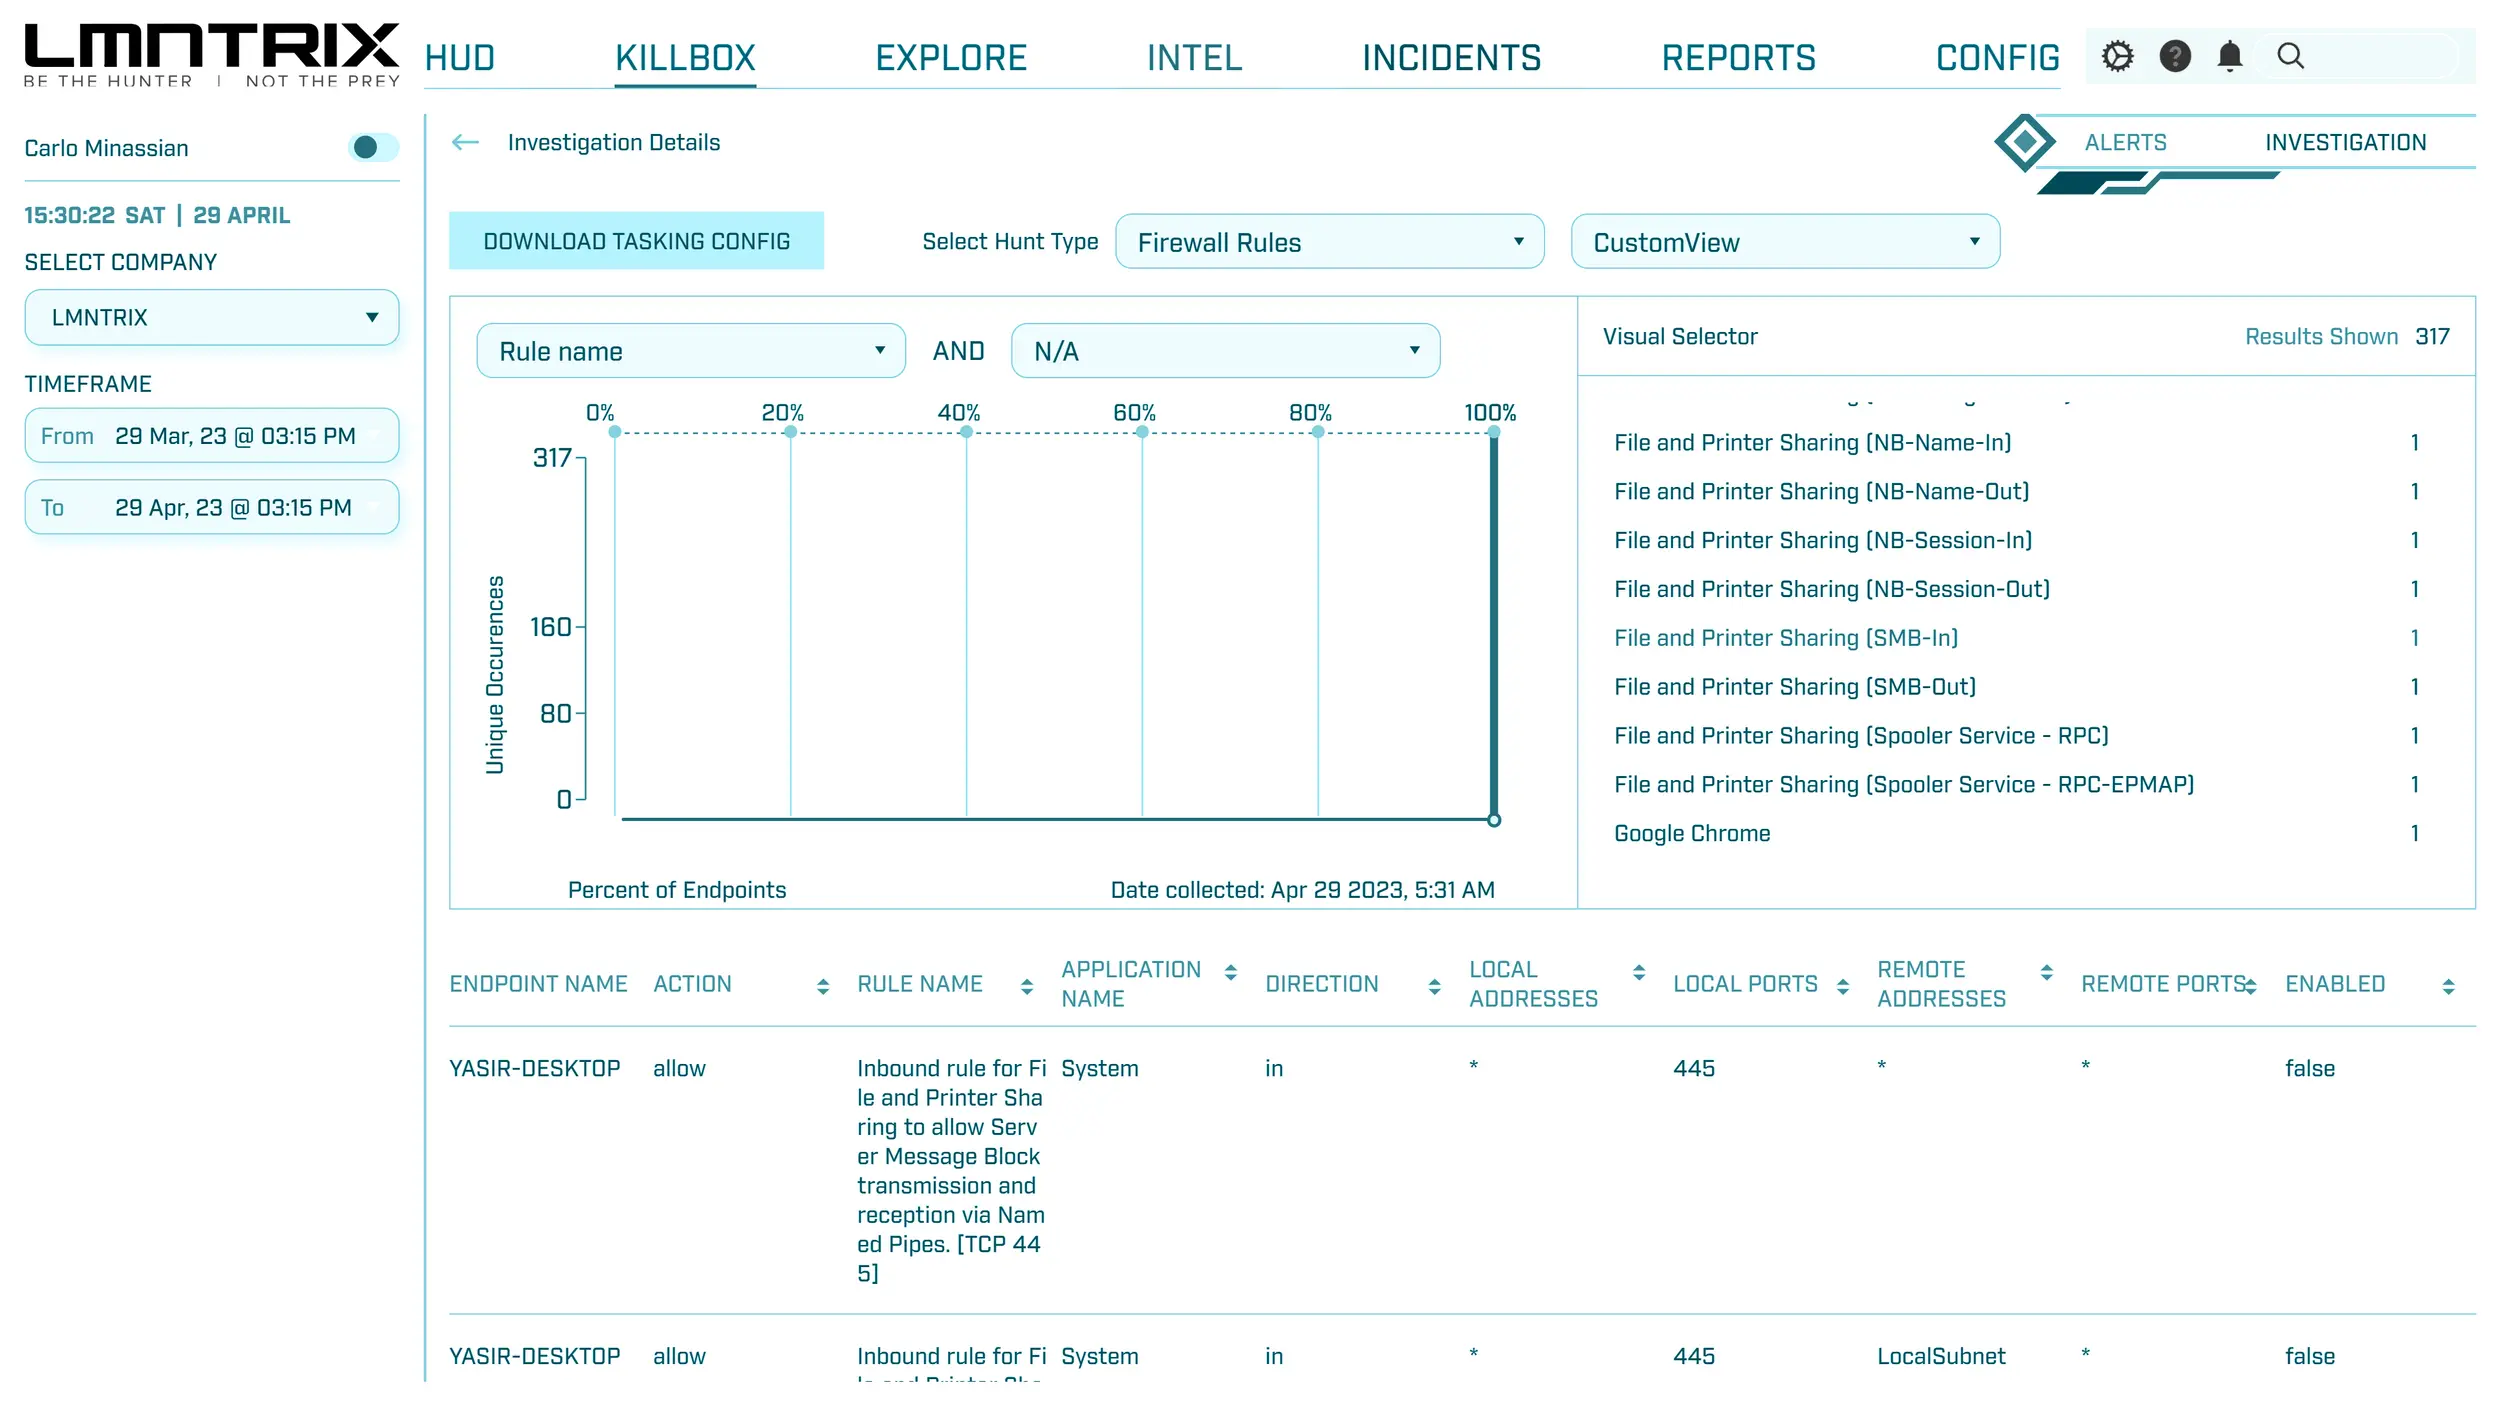Open the settings gear icon

2116,56
